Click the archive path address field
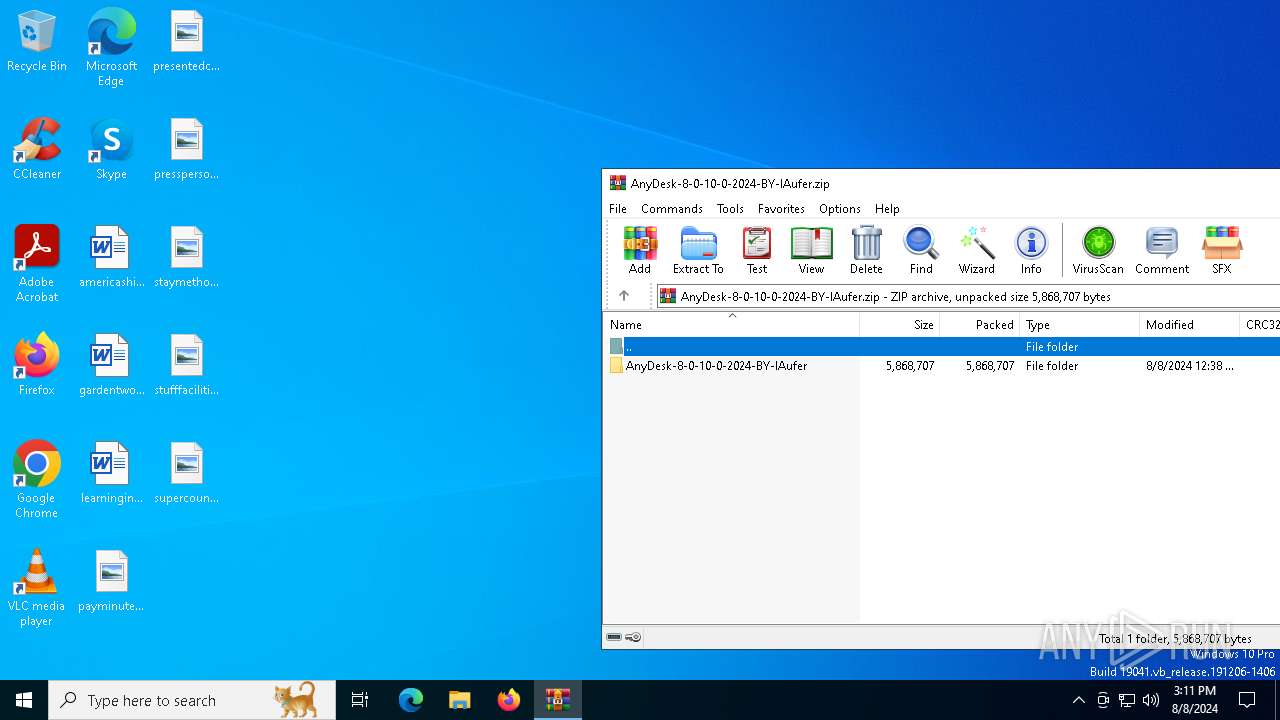The width and height of the screenshot is (1280, 720). click(x=968, y=296)
